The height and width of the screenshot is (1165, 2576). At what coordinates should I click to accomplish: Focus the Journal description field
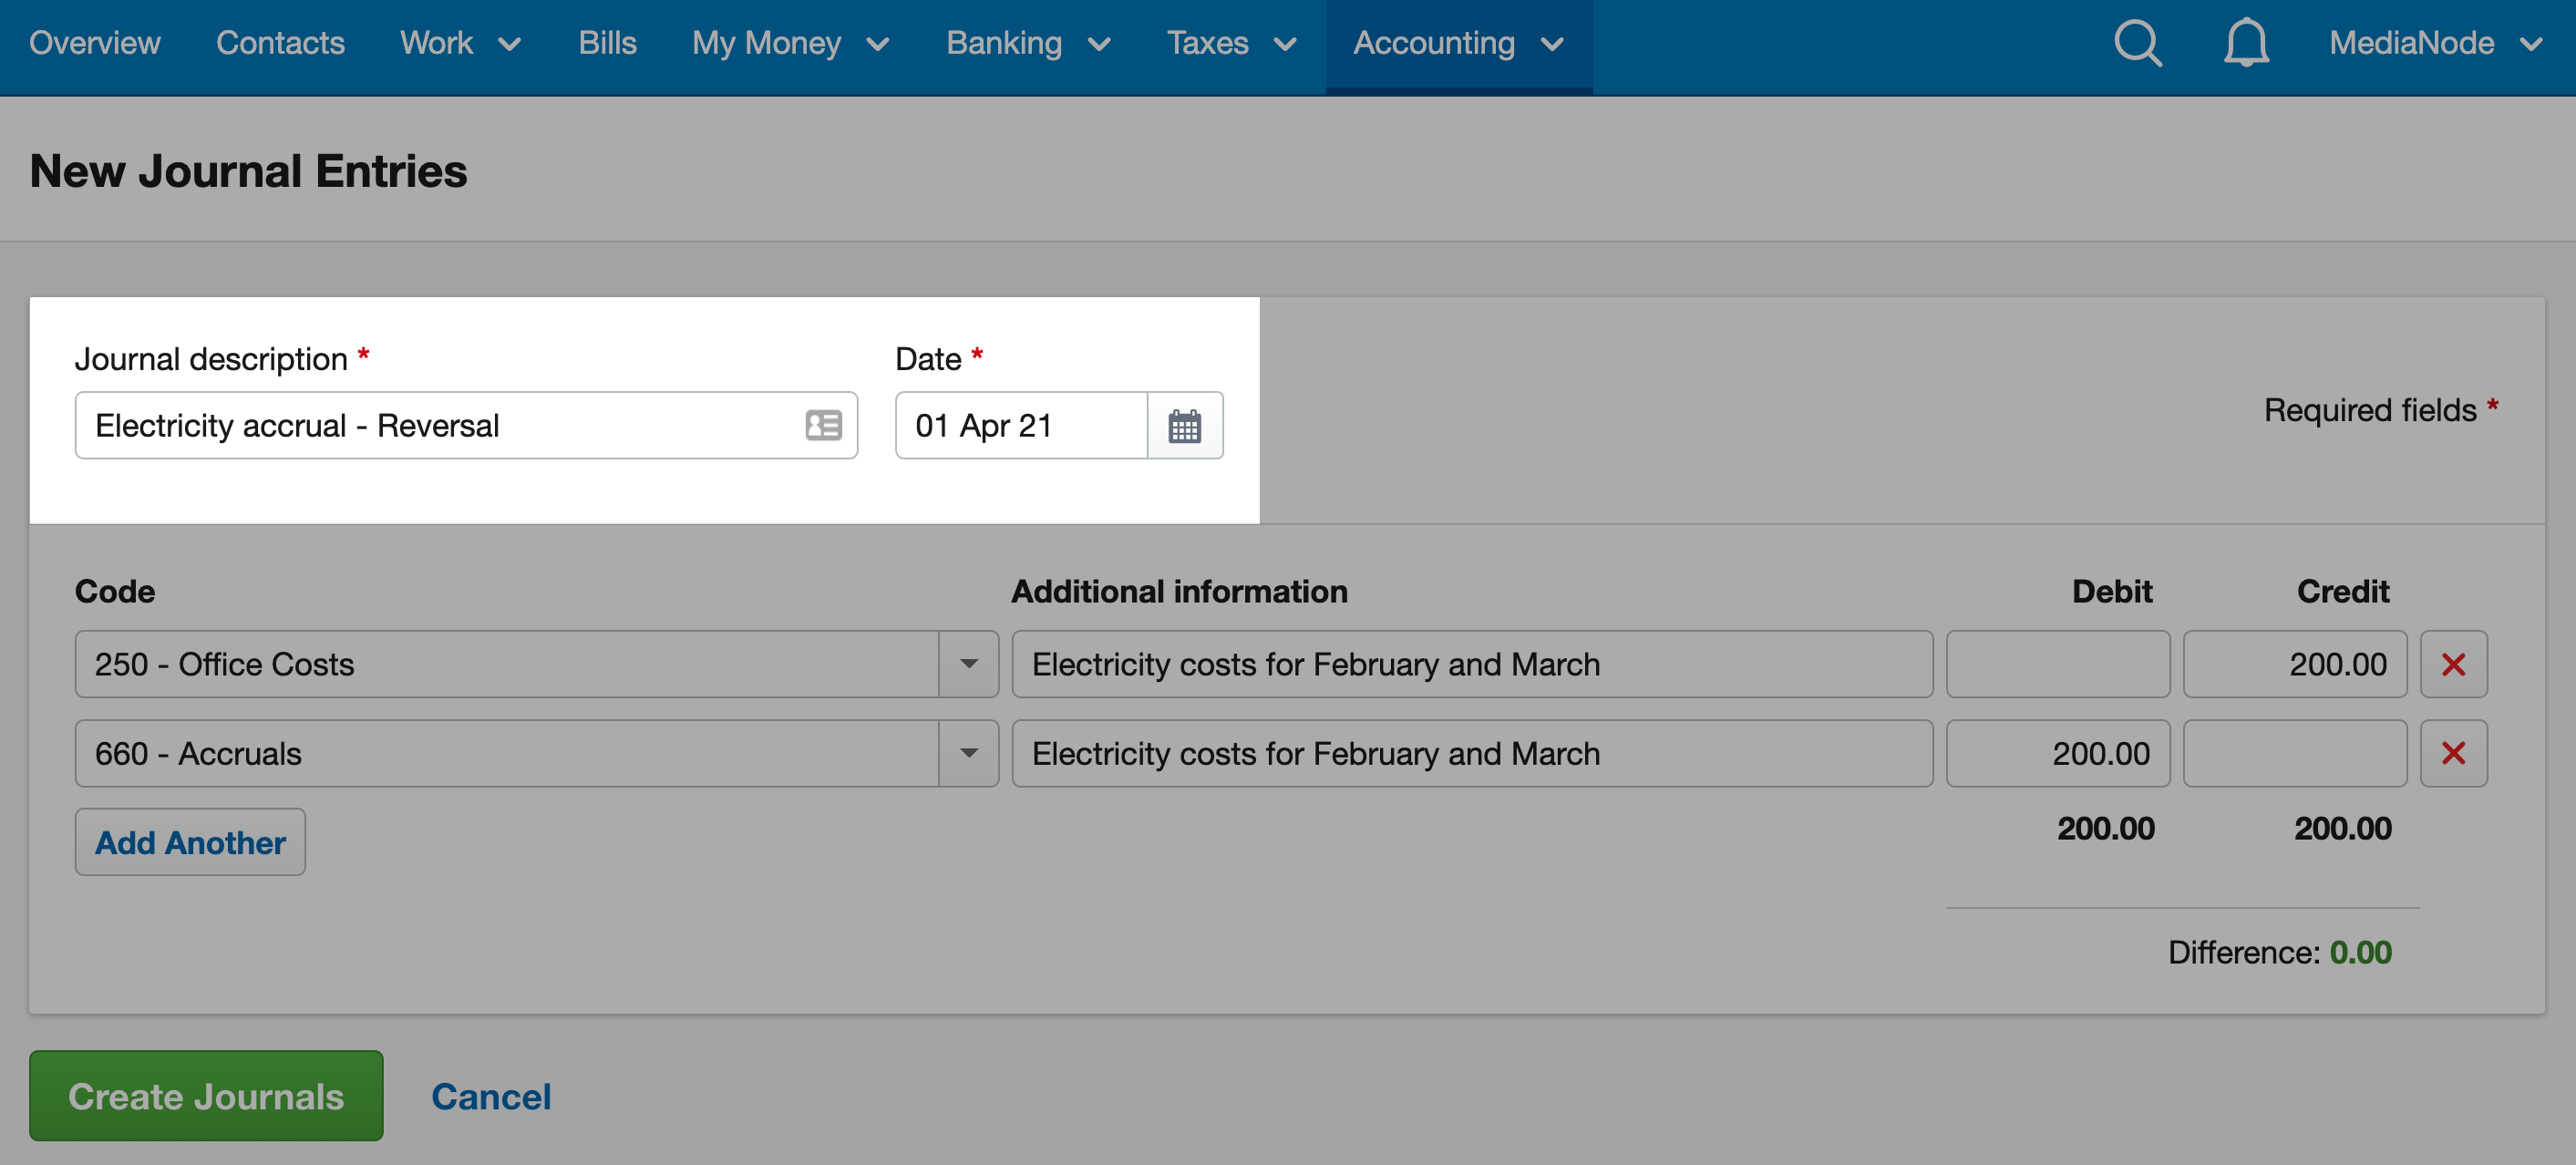(x=466, y=426)
